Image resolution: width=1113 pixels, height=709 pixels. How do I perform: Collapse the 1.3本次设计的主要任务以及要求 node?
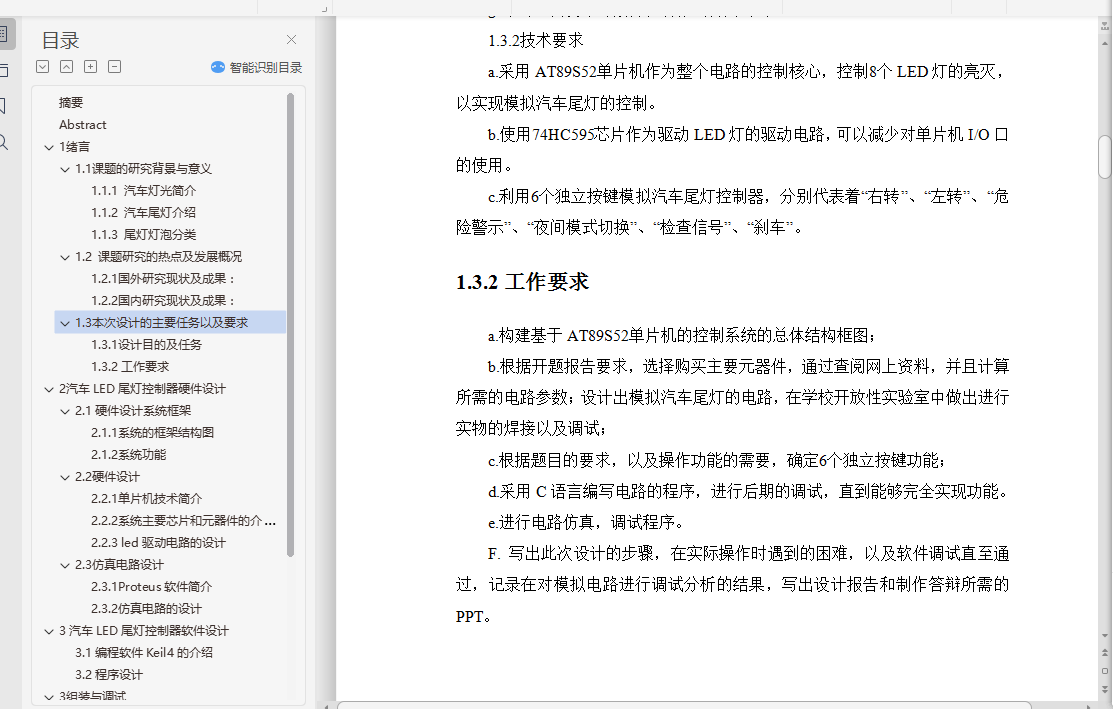pyautogui.click(x=65, y=323)
